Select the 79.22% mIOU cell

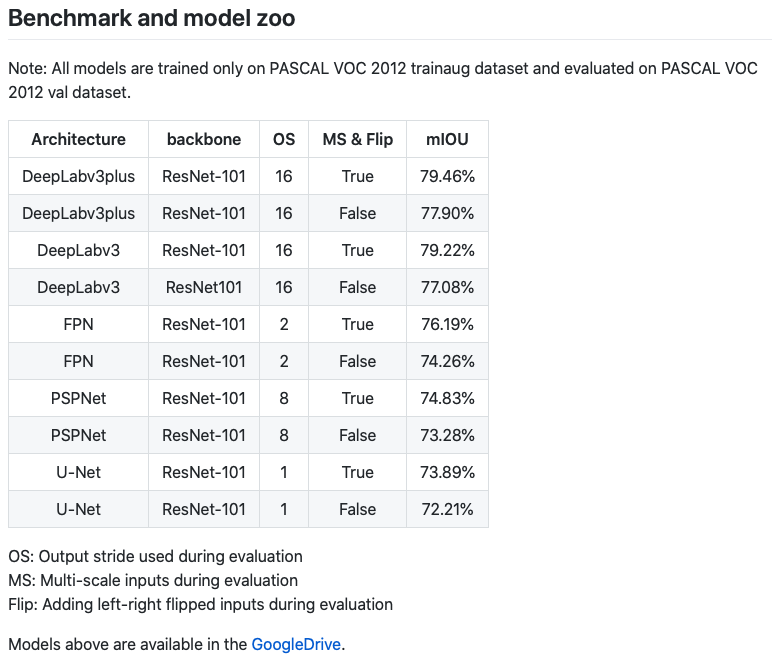coord(447,250)
